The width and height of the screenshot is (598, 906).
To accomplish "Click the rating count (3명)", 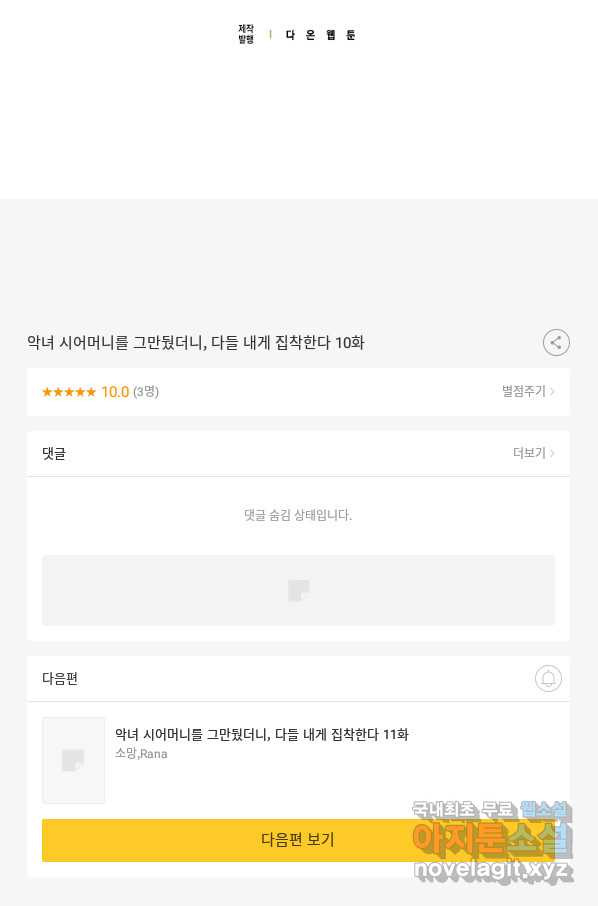I will coord(146,392).
